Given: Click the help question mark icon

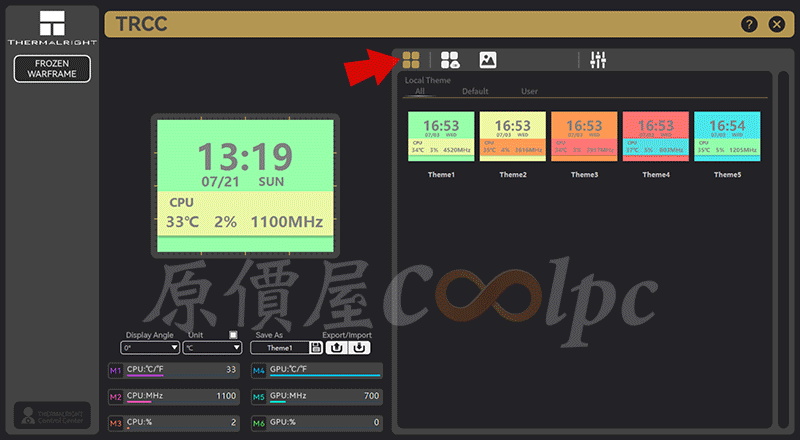Looking at the screenshot, I should coord(749,24).
